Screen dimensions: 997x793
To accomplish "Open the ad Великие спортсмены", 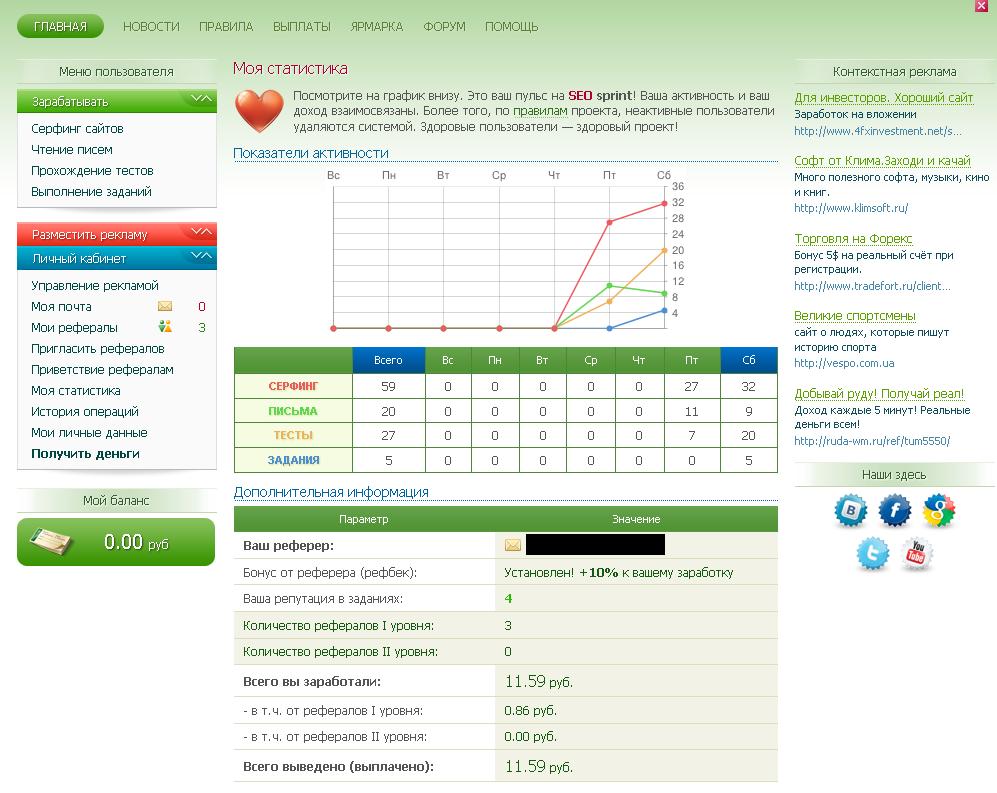I will pyautogui.click(x=855, y=315).
